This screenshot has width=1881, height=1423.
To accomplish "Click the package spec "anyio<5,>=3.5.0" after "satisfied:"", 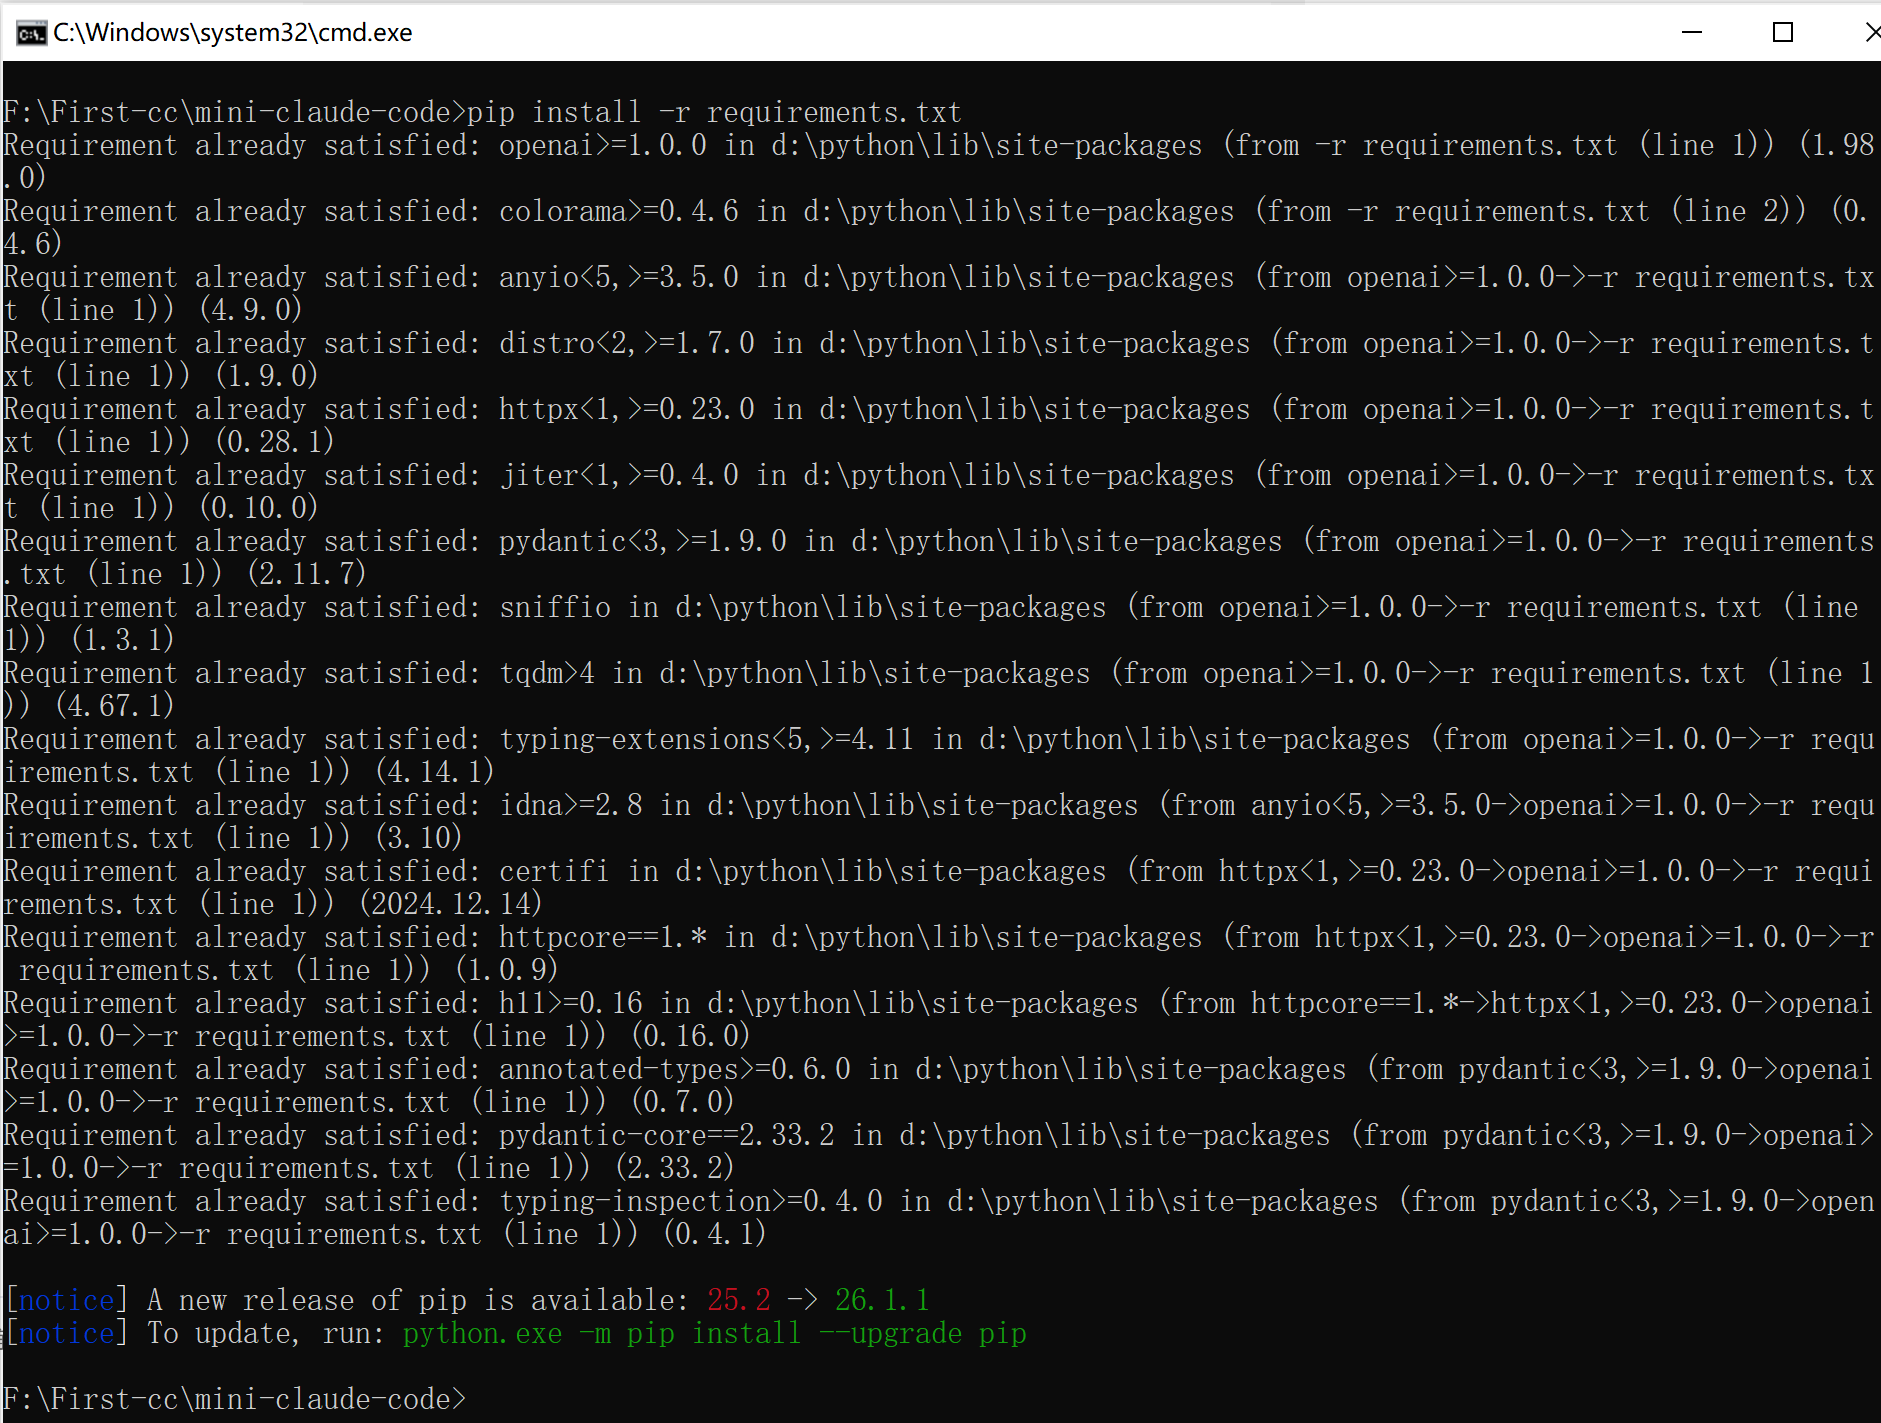I will click(619, 277).
